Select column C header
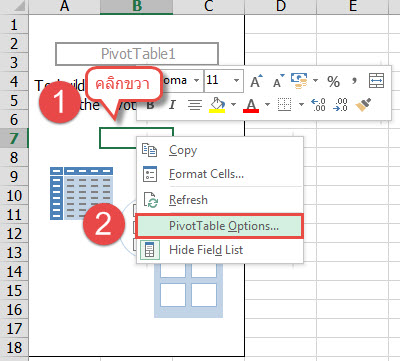Viewport: 400px width, 361px height. pyautogui.click(x=209, y=7)
